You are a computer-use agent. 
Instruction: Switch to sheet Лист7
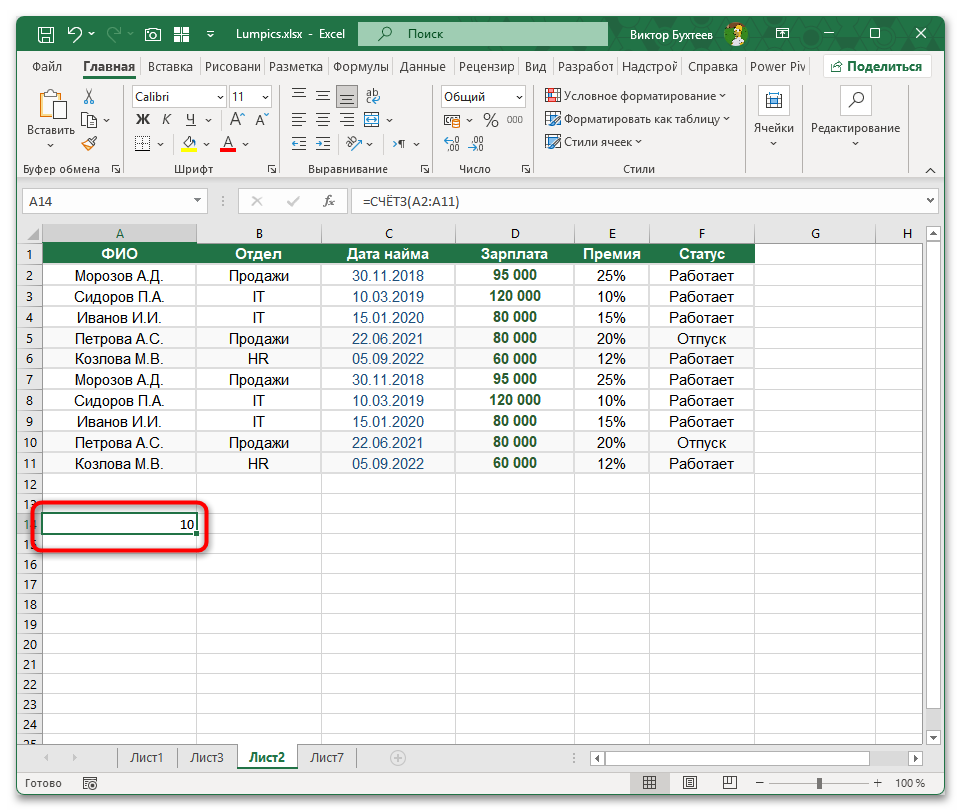coord(327,758)
